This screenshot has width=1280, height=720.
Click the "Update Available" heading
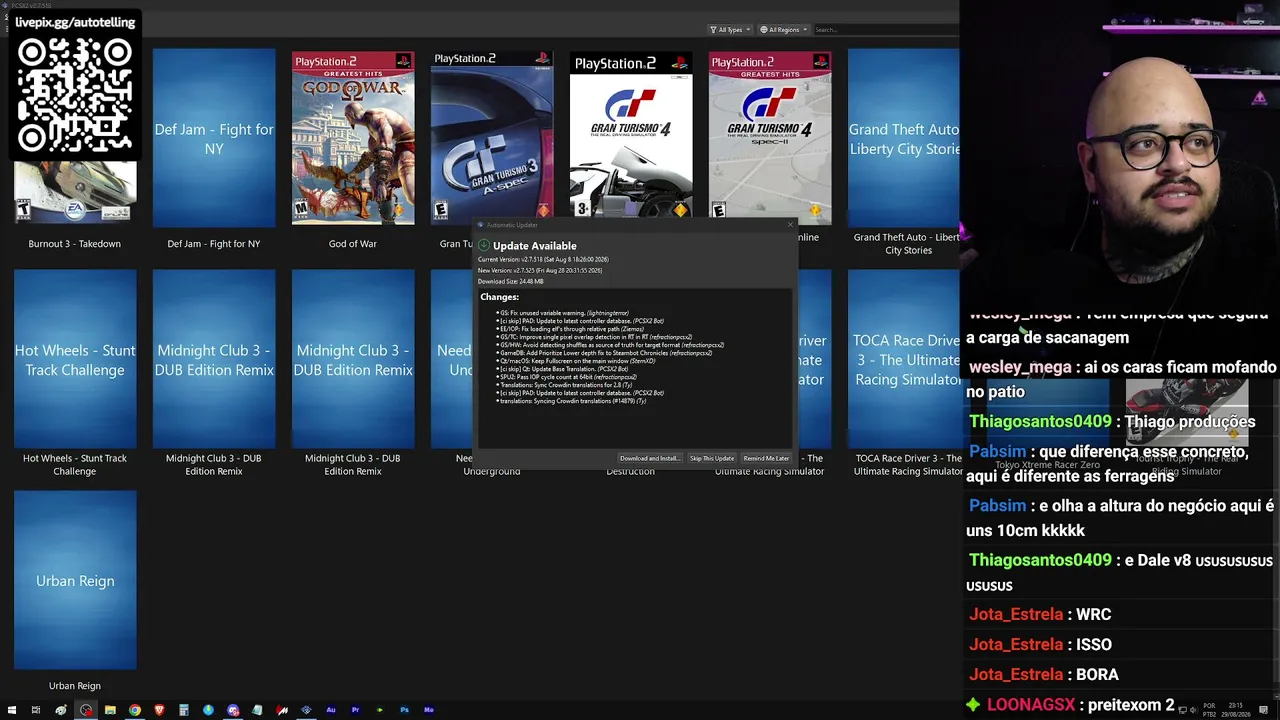pos(535,246)
